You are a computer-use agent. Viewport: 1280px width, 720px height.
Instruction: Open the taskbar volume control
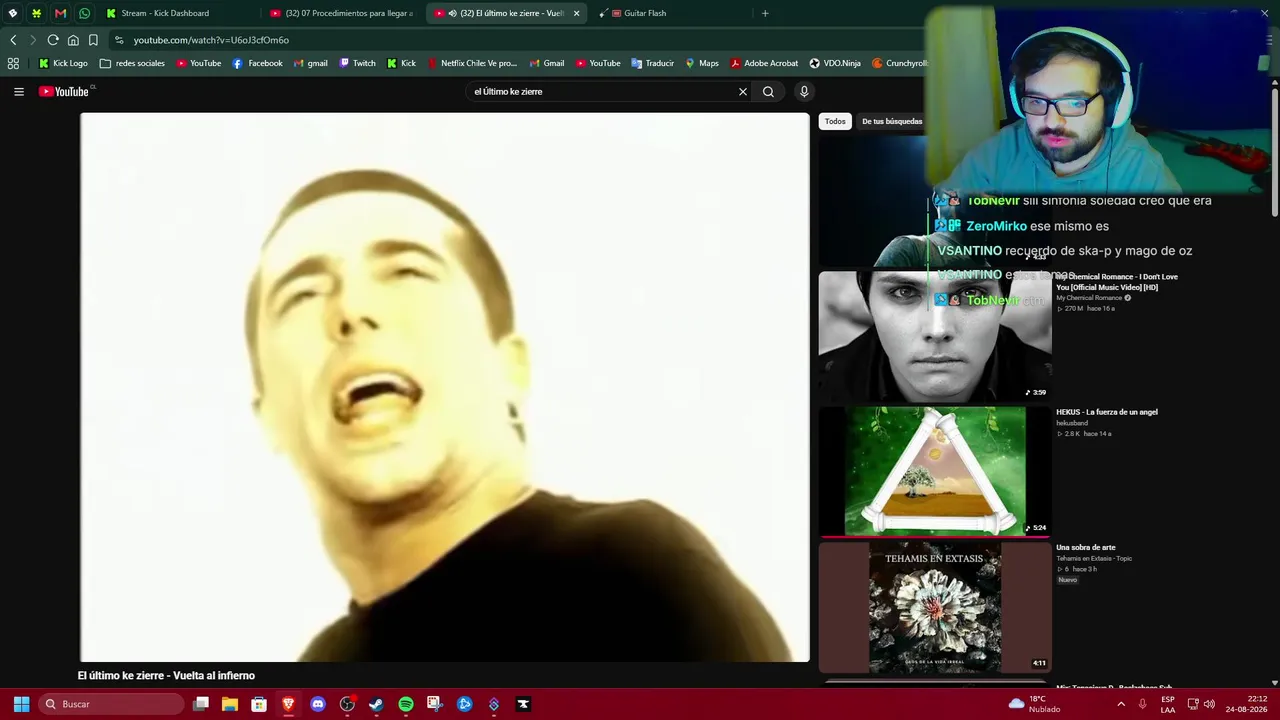[x=1209, y=704]
